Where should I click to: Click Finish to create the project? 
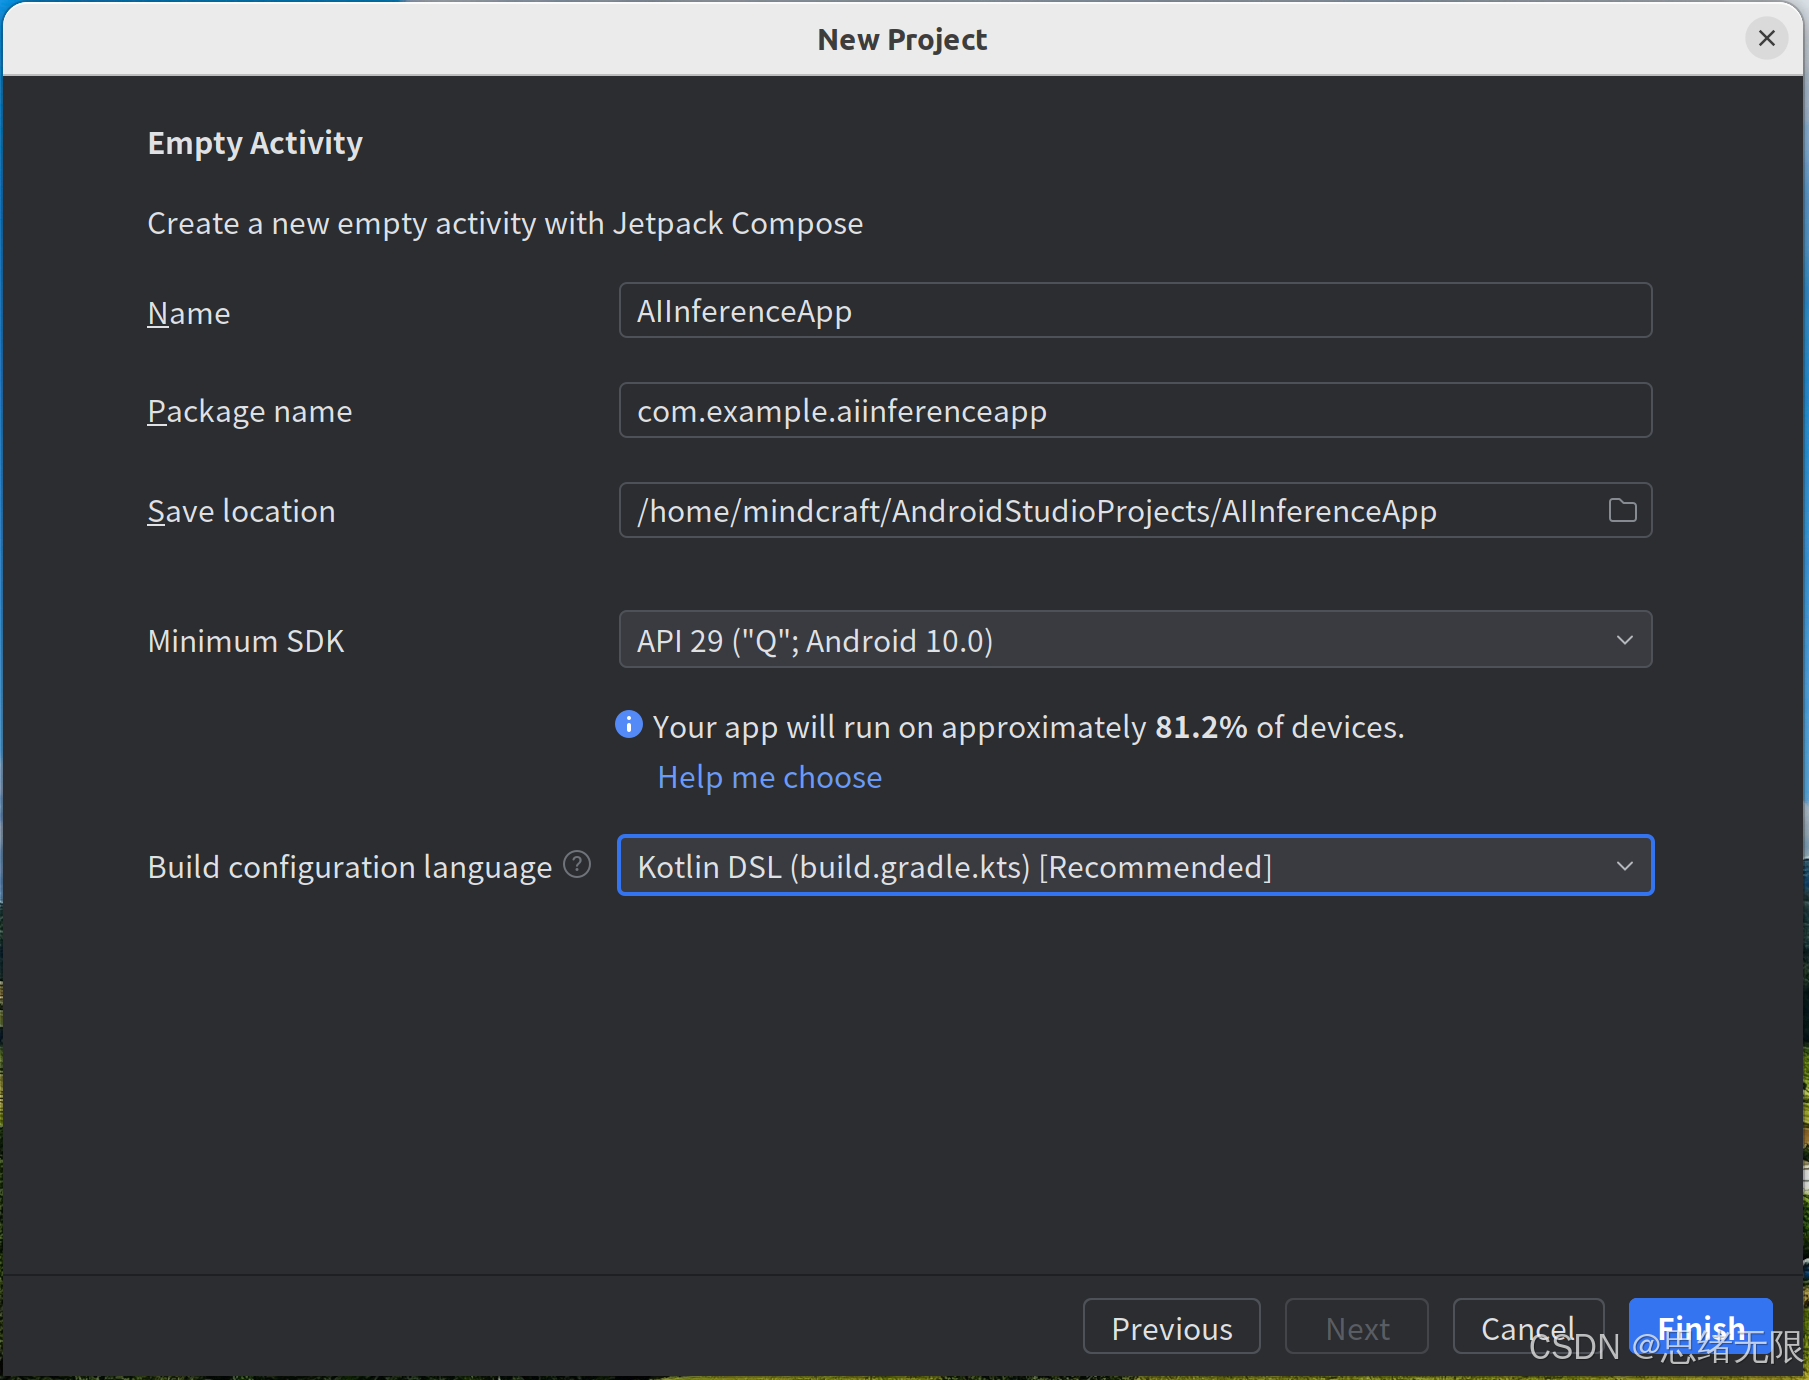pos(1700,1327)
